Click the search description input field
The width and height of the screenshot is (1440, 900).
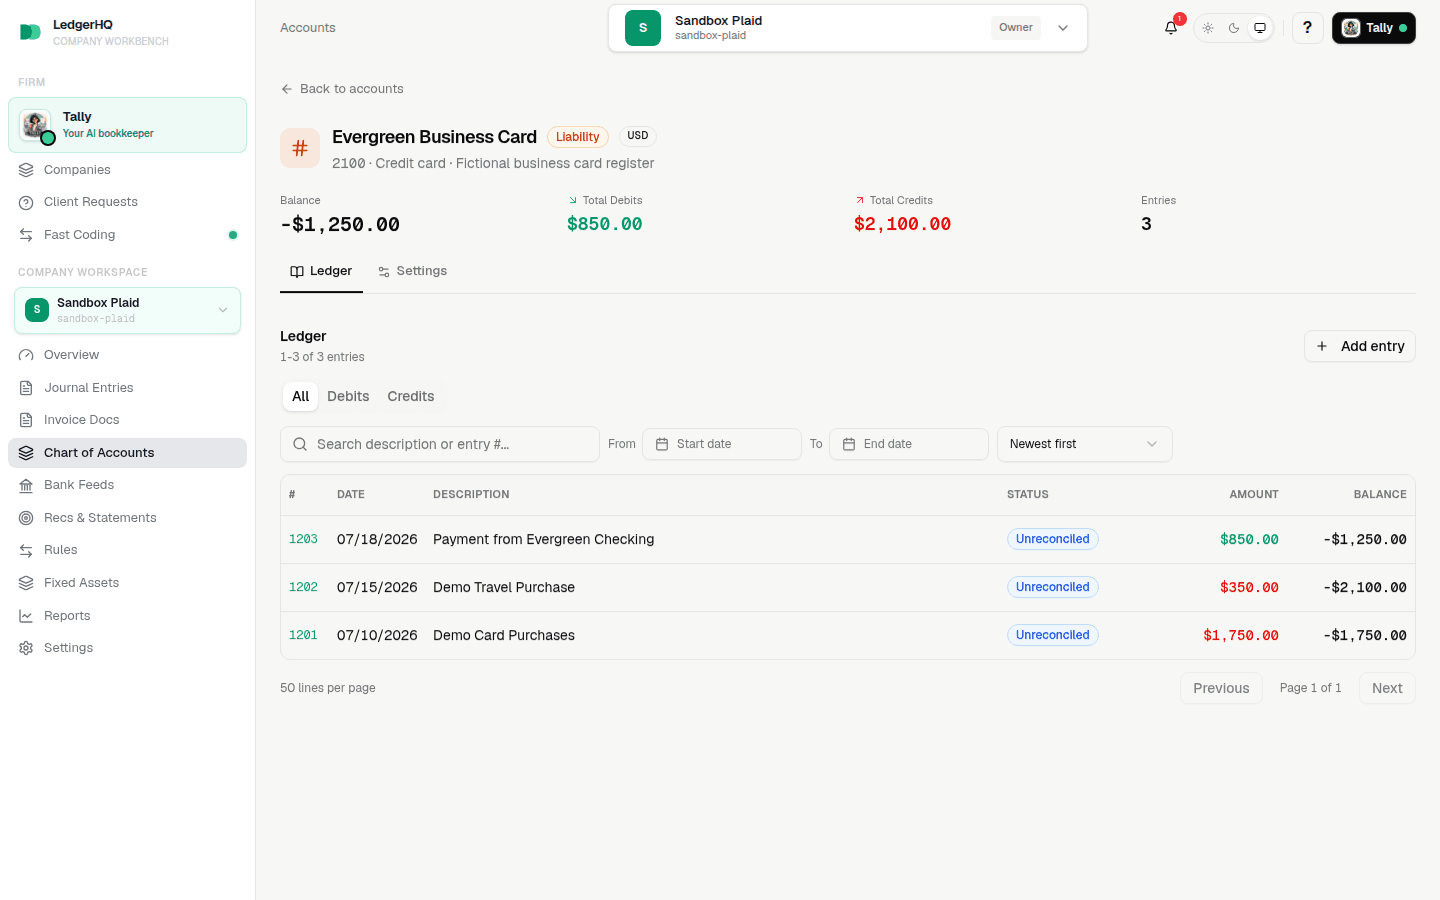point(440,444)
